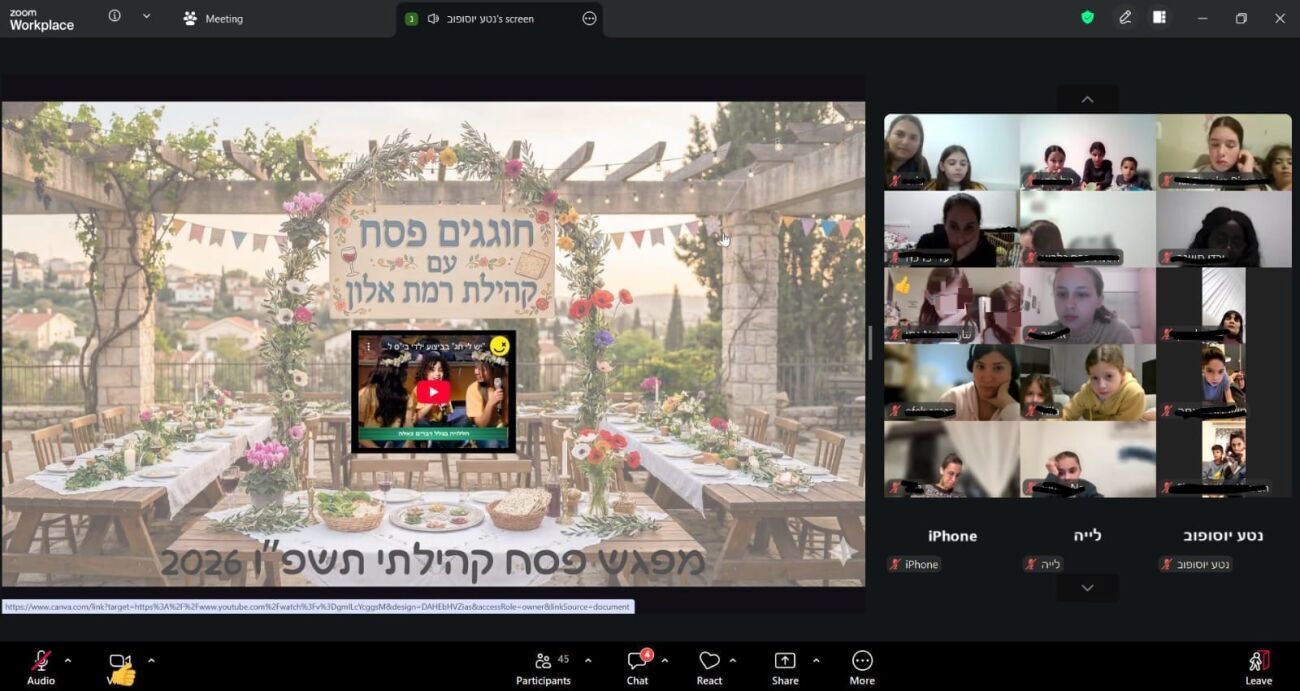Change the view layout icon
This screenshot has height=691, width=1300.
(1159, 18)
